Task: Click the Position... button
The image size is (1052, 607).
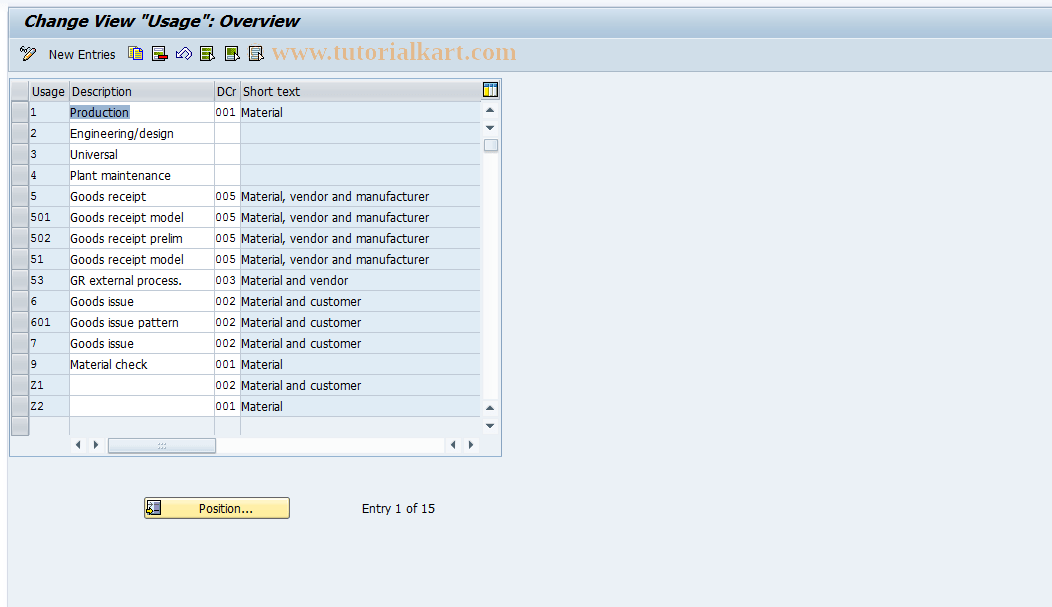Action: pos(216,508)
